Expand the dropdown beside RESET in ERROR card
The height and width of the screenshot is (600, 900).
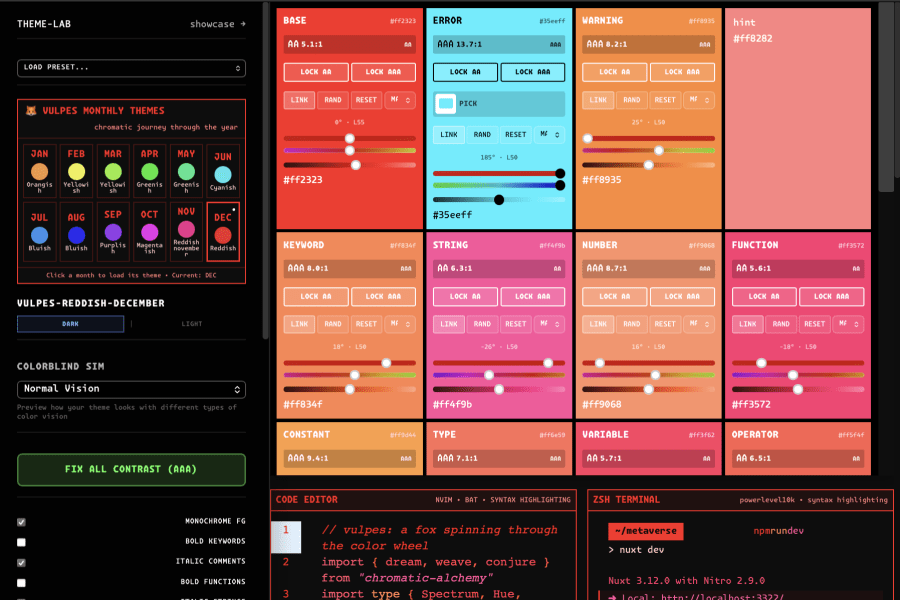tap(549, 134)
